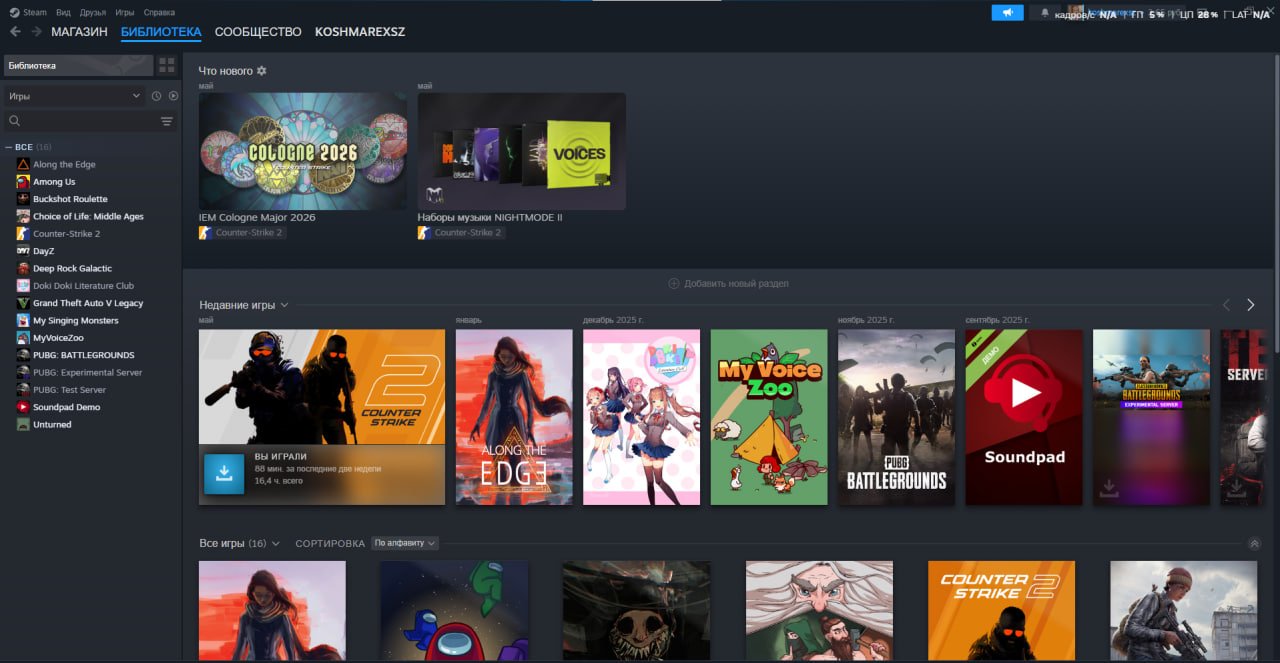Click the Grand Theft Auto V icon

pyautogui.click(x=23, y=303)
